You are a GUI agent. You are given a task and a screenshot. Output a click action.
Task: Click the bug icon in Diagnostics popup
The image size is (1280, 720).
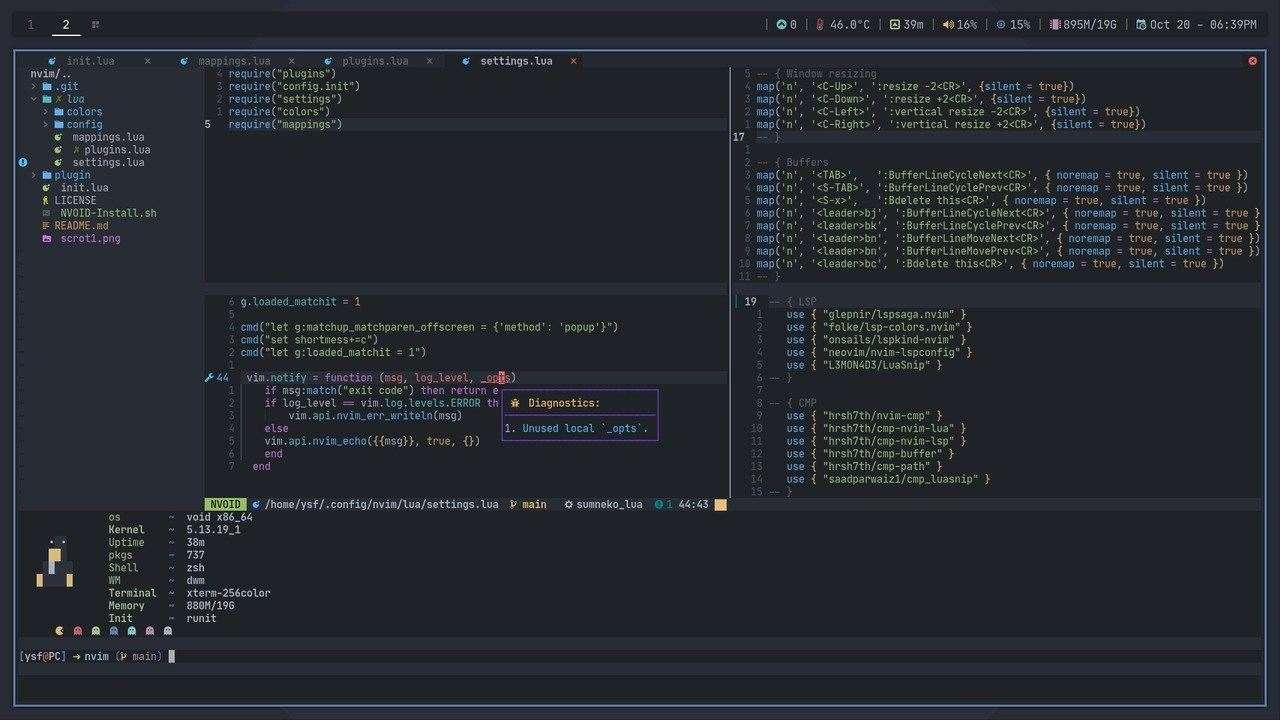click(515, 403)
